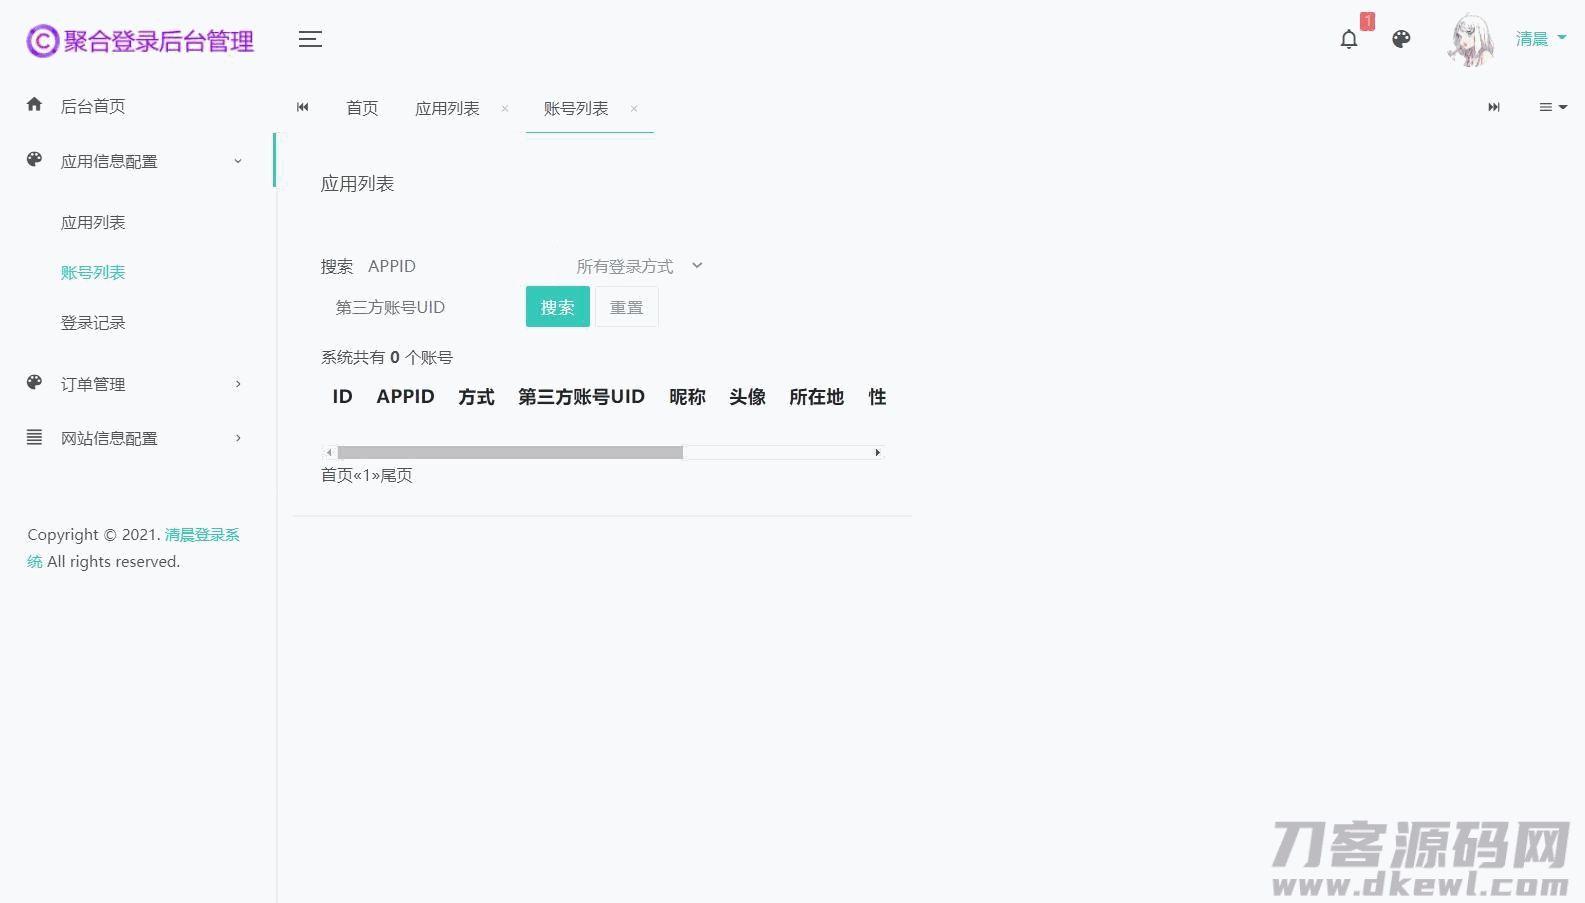Viewport: 1585px width, 903px height.
Task: Open the 清晨 user dropdown
Action: click(1540, 39)
